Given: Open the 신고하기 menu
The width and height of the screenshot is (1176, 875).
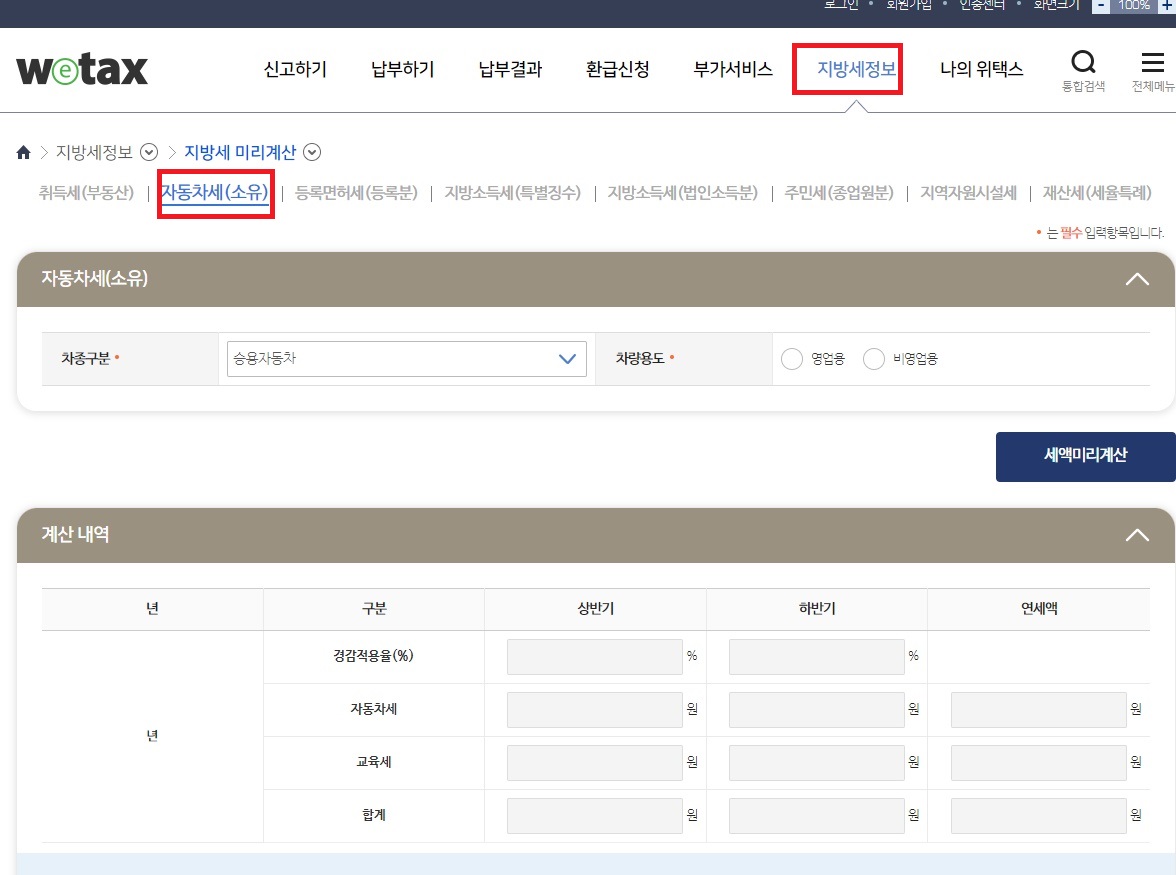Looking at the screenshot, I should 296,69.
